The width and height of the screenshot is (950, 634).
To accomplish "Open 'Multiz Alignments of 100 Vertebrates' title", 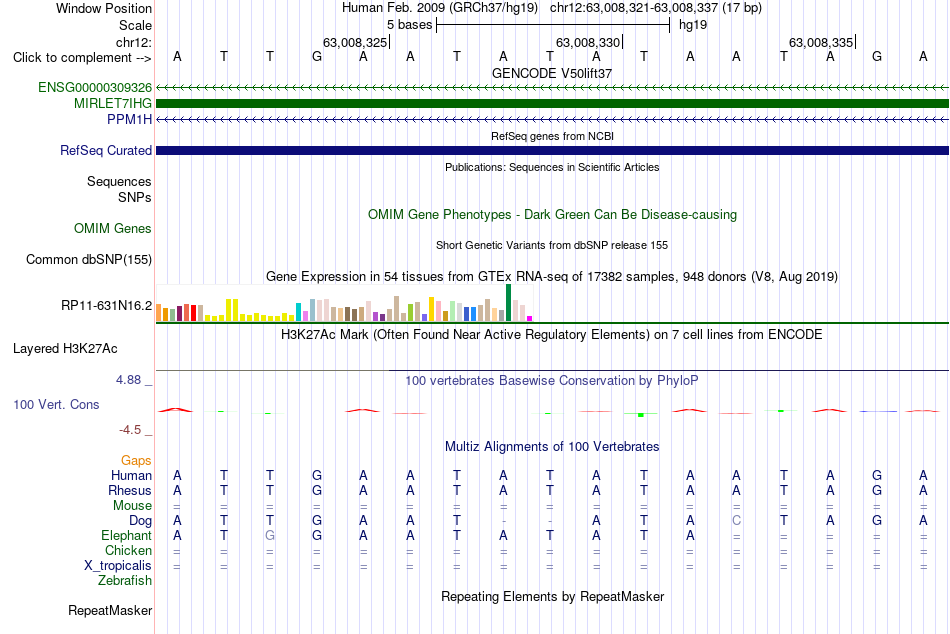I will click(552, 447).
